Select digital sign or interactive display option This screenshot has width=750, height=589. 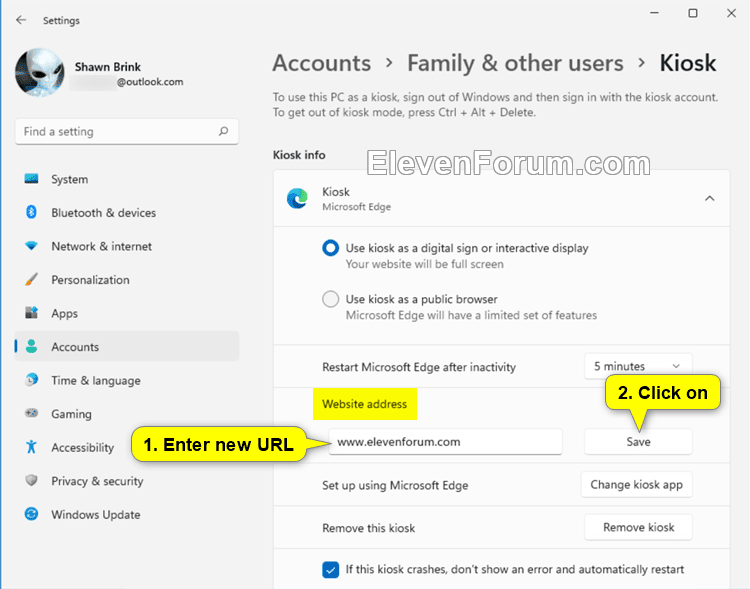(x=331, y=248)
